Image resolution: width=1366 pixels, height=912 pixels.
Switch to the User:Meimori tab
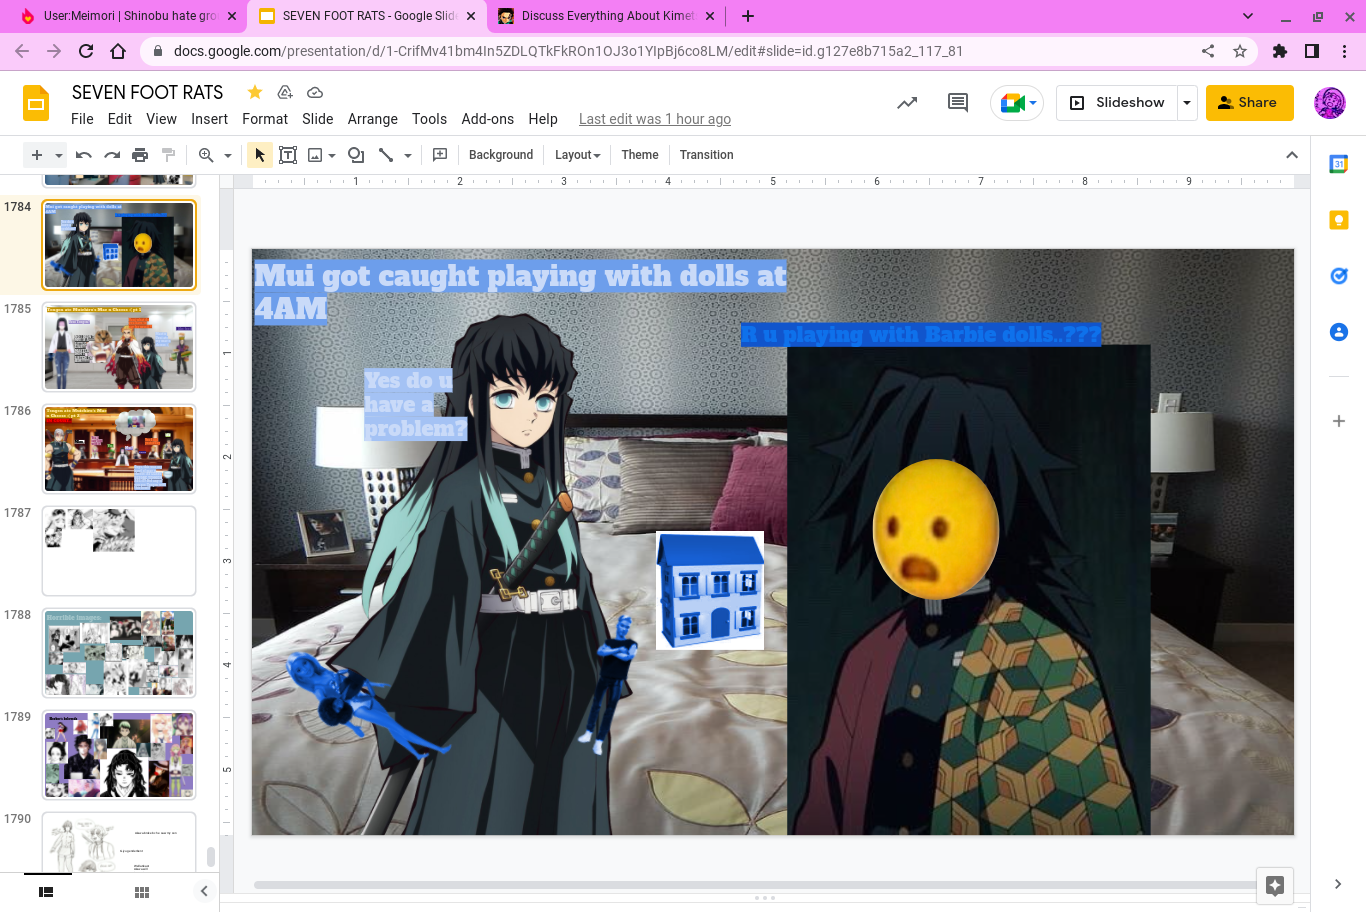tap(130, 16)
